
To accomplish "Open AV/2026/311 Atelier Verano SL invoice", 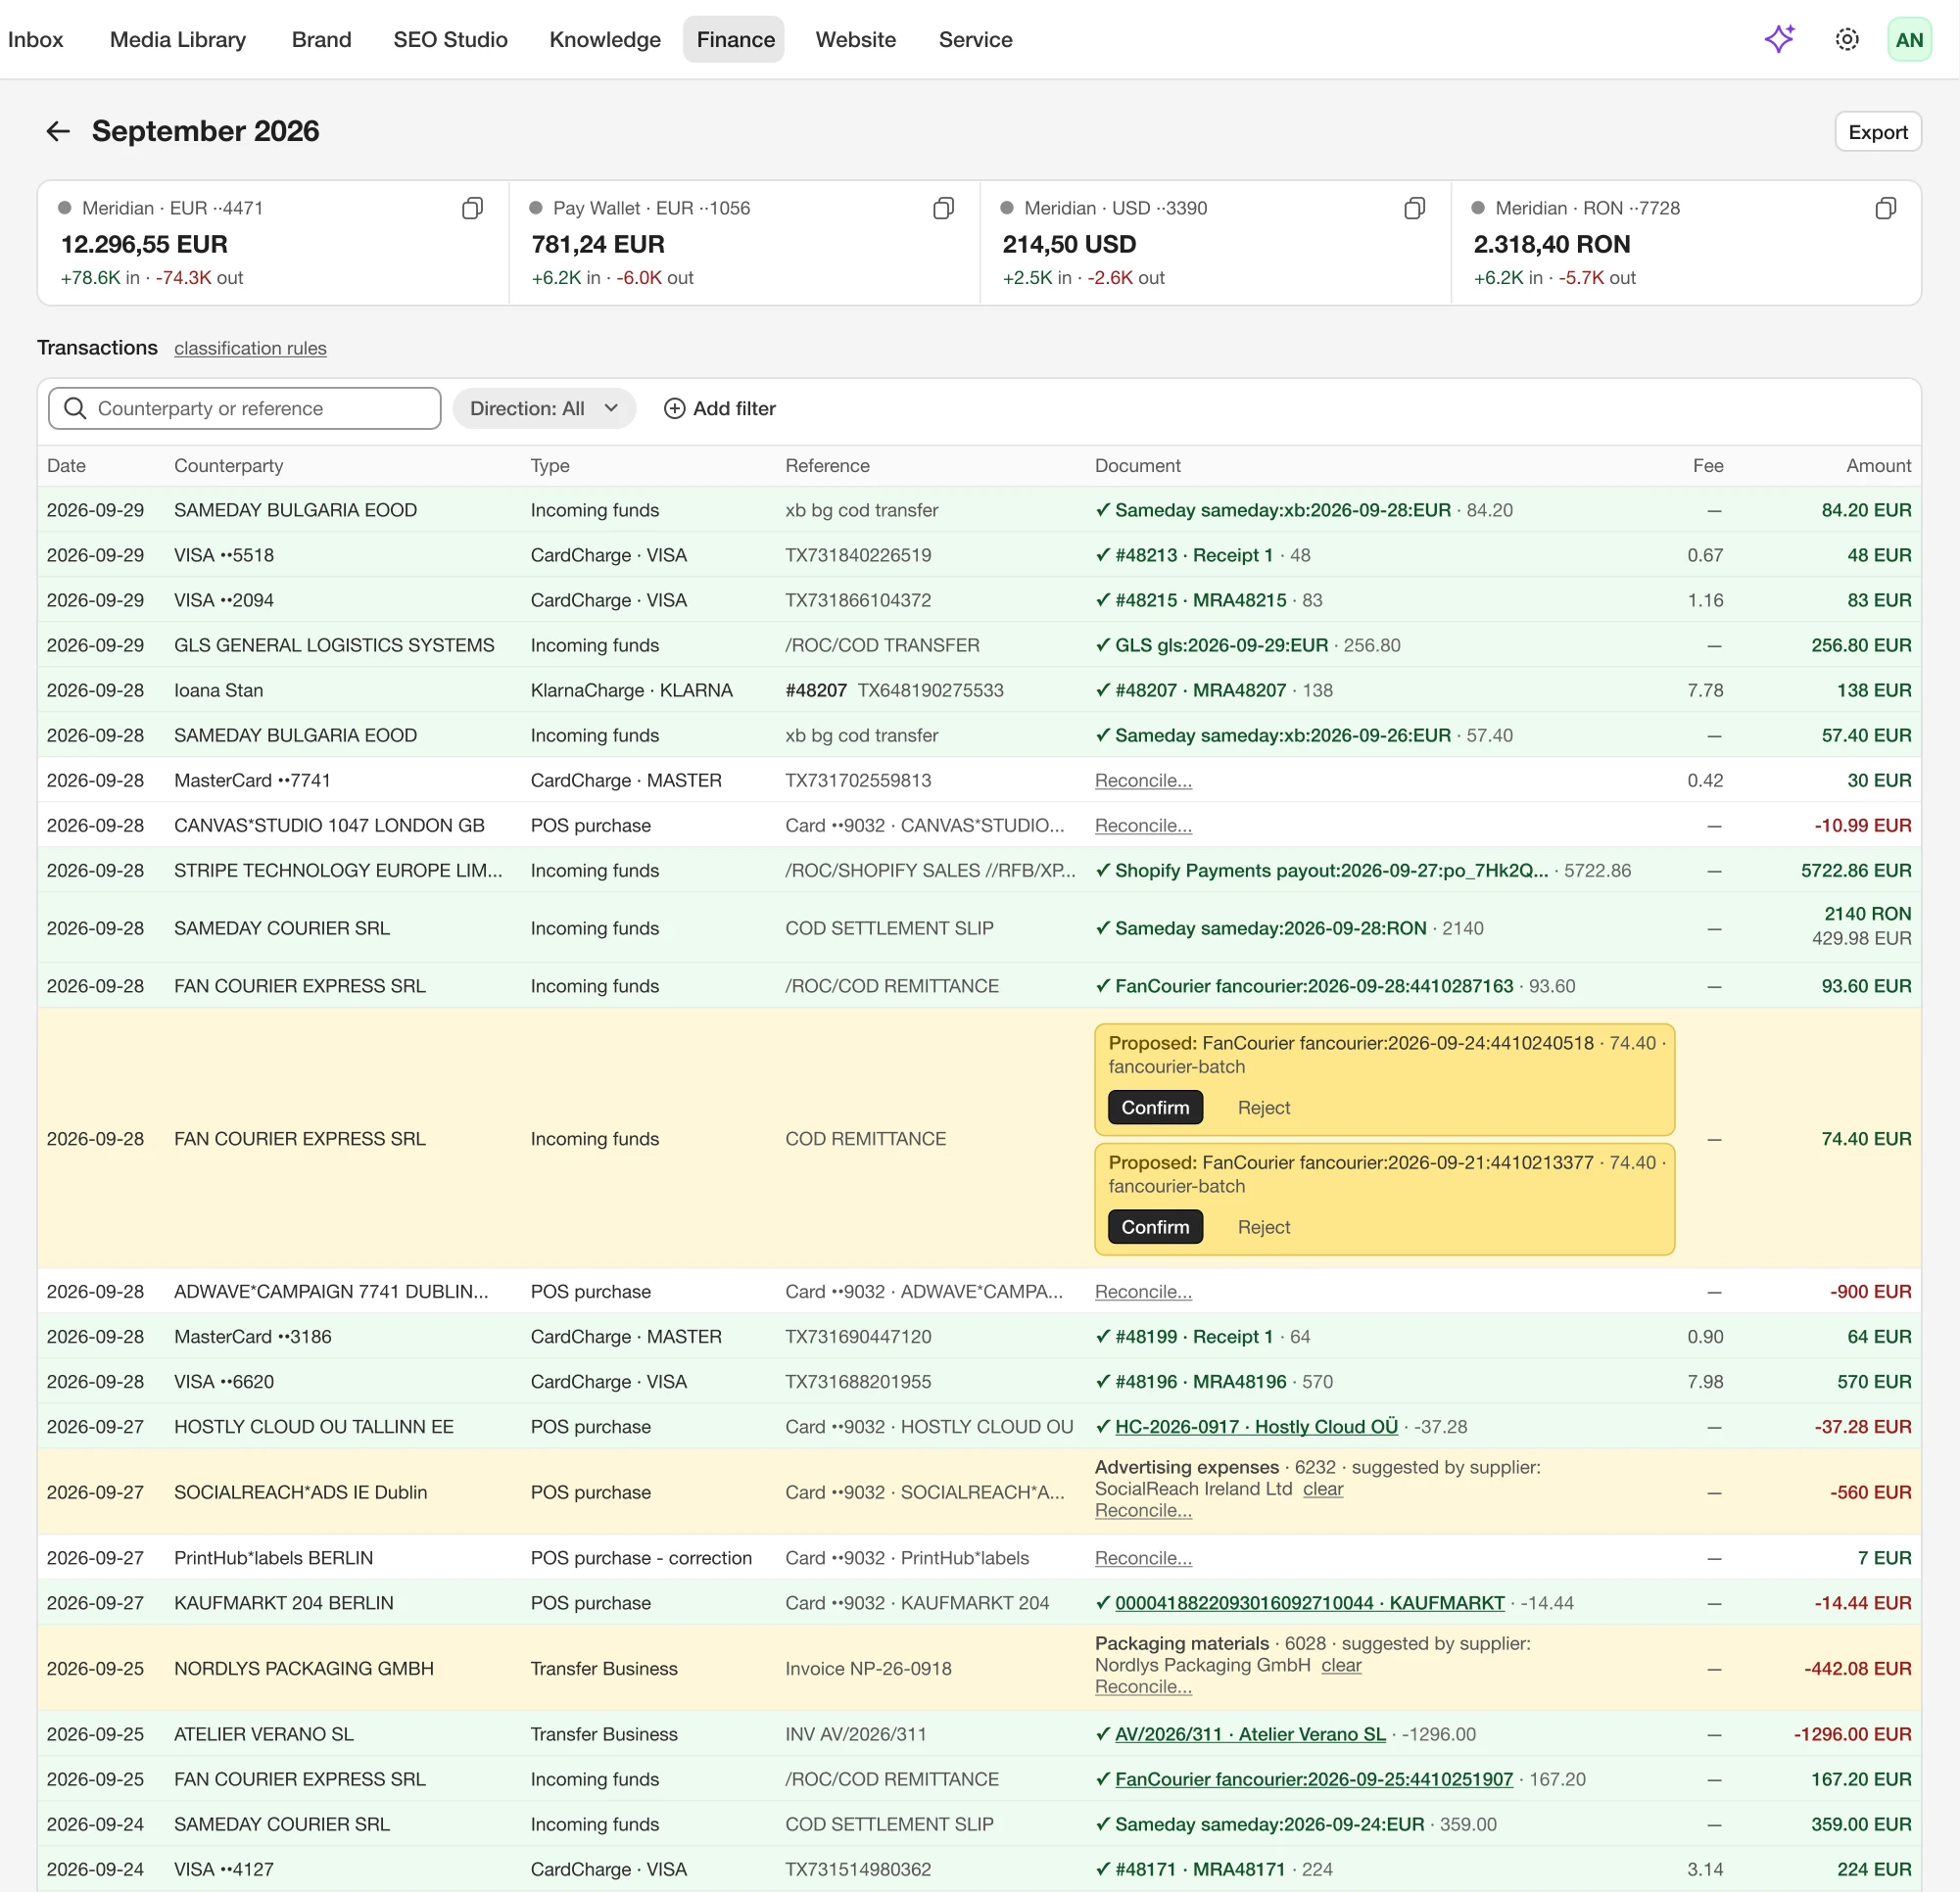I will click(x=1250, y=1734).
